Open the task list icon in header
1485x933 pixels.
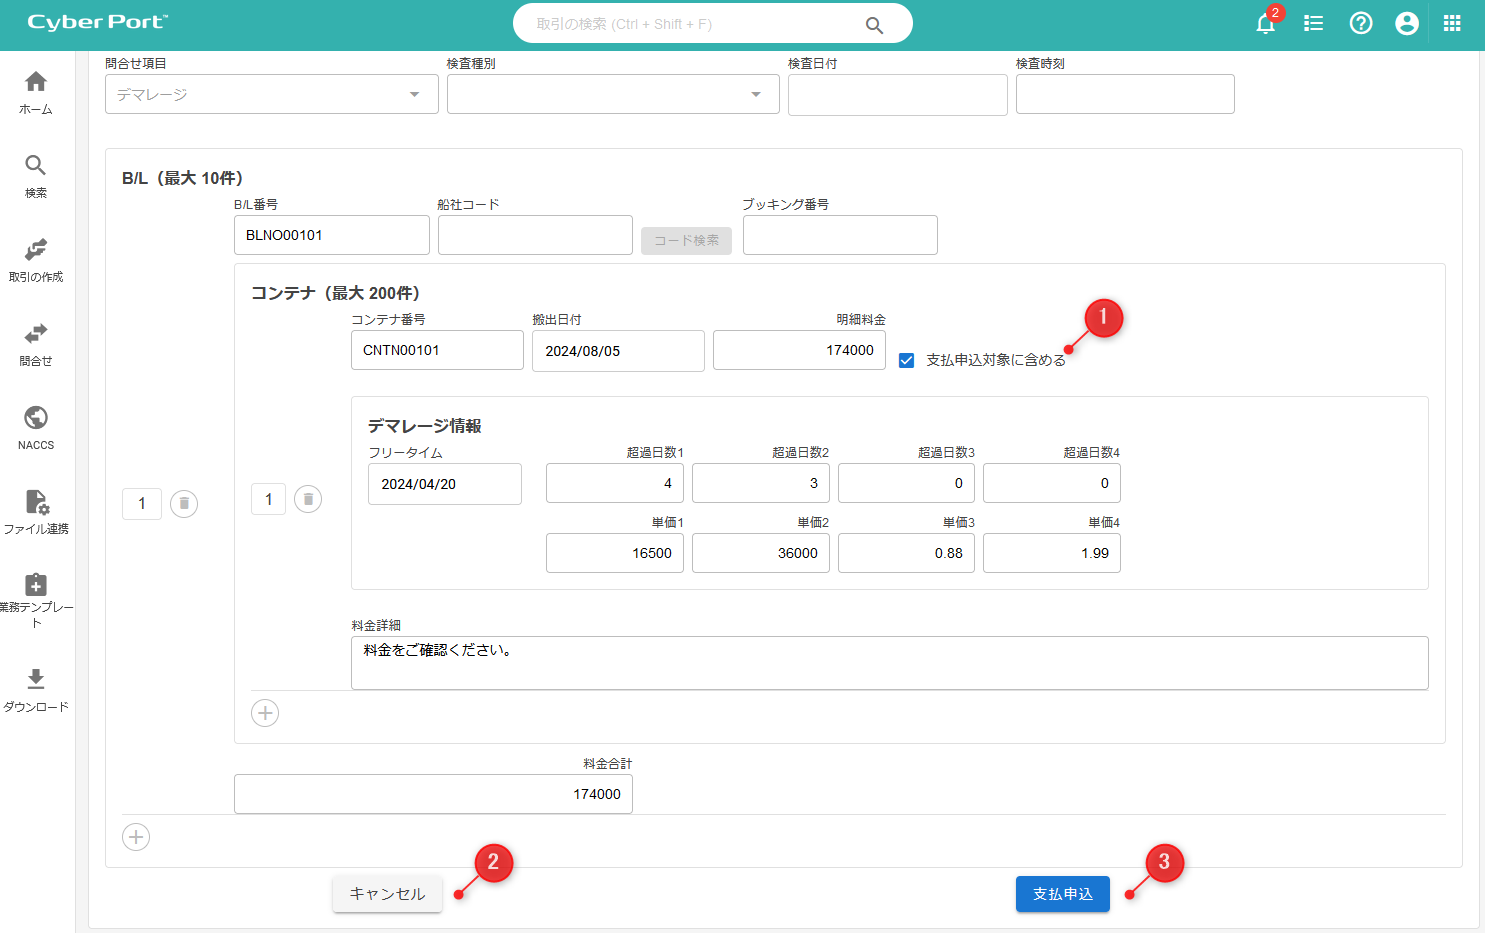pos(1313,24)
